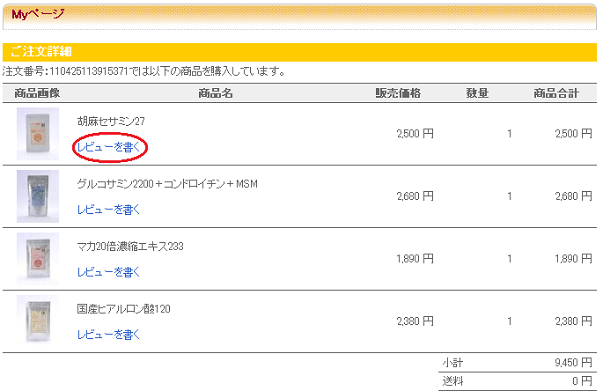
Task: Click the 商品合計 column header
Action: 556,93
